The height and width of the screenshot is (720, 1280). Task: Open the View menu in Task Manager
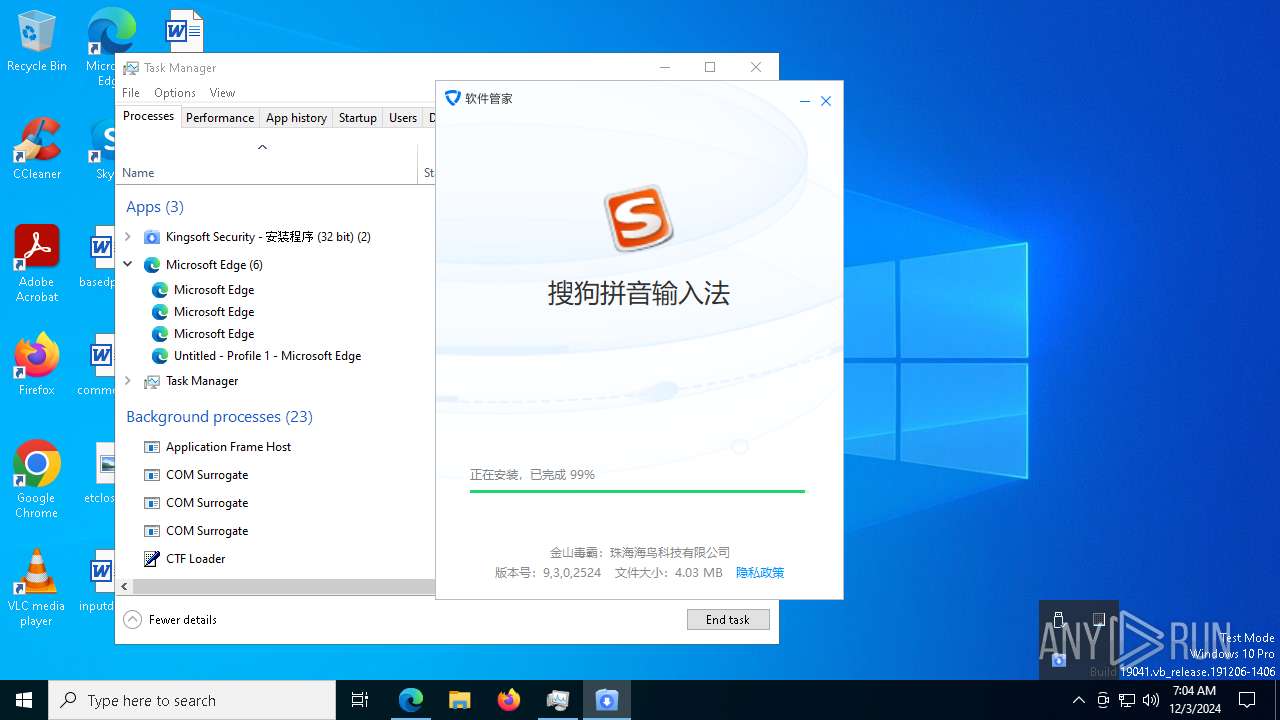[x=222, y=93]
